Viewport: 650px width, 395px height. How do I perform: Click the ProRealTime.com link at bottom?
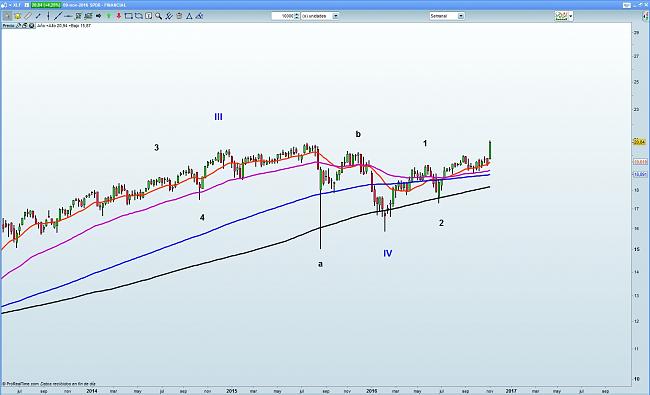(23, 384)
